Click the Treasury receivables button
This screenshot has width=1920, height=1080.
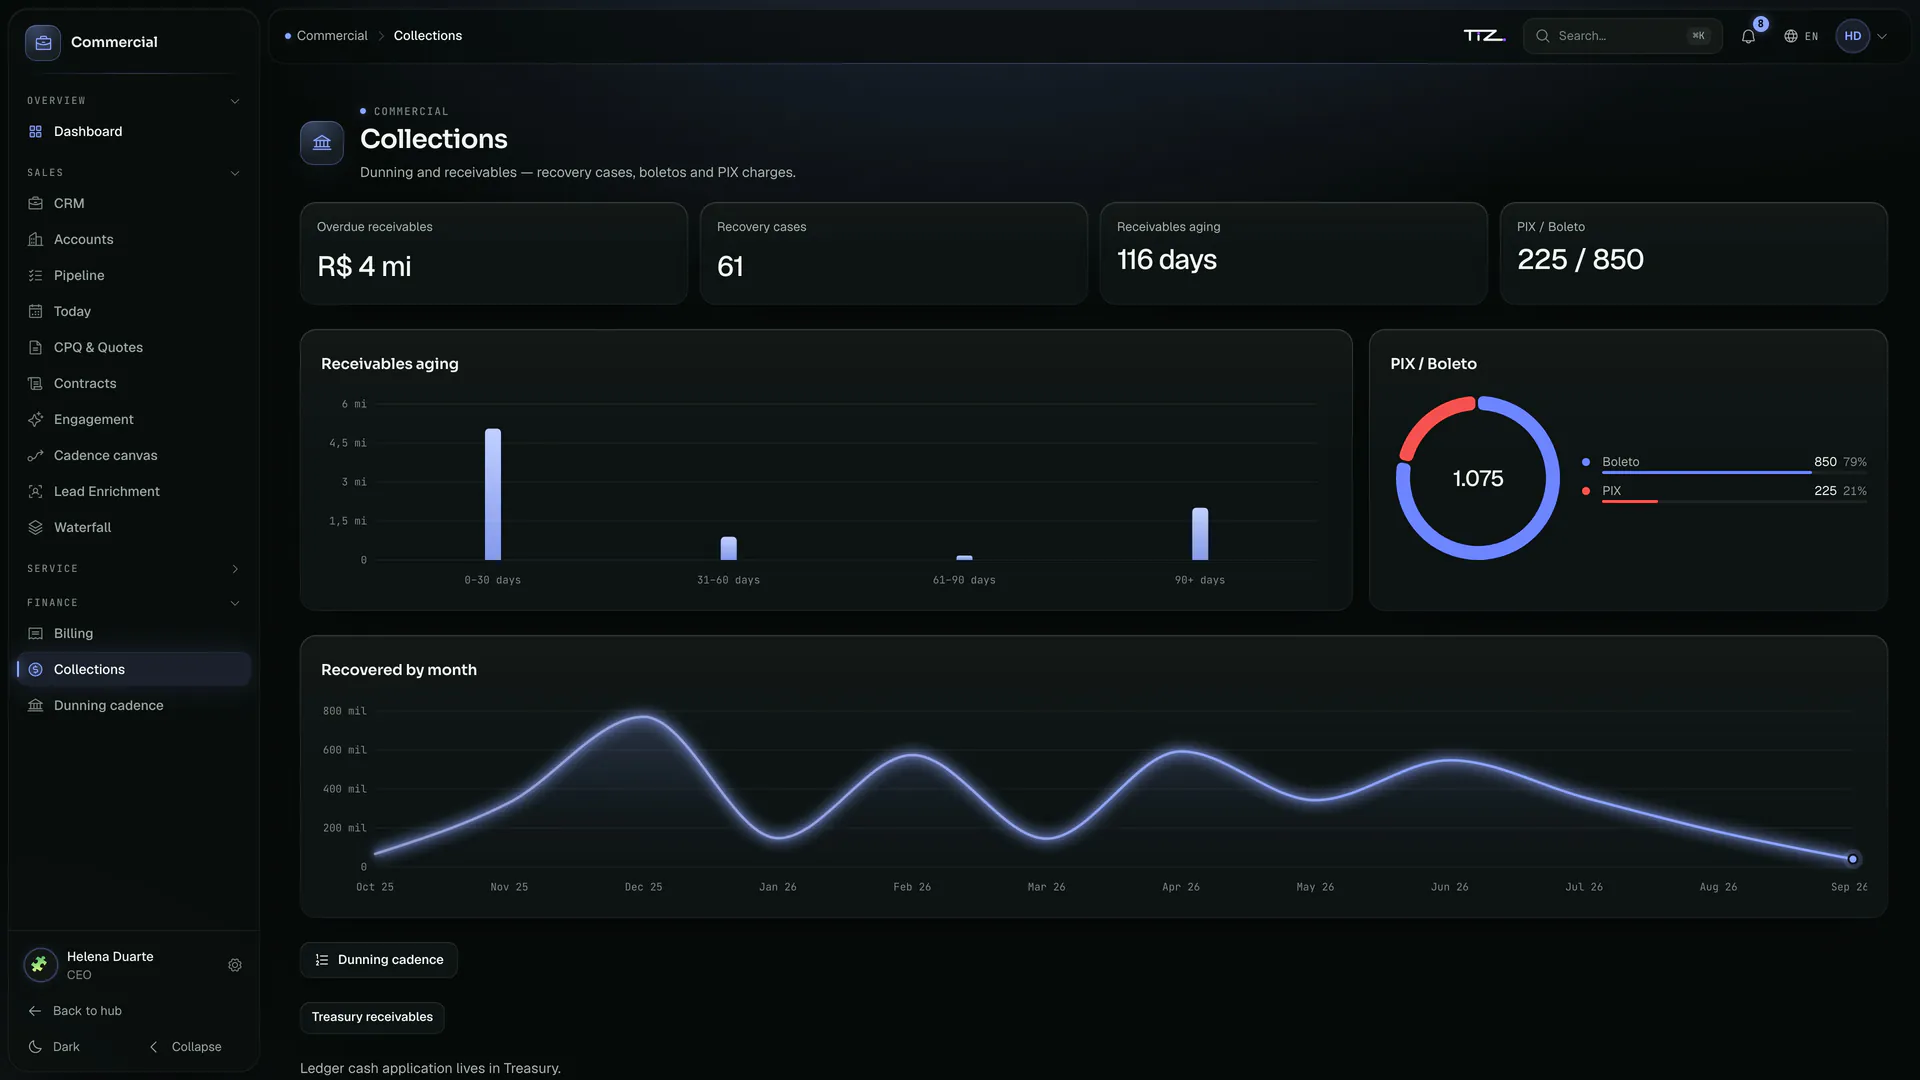[372, 1017]
